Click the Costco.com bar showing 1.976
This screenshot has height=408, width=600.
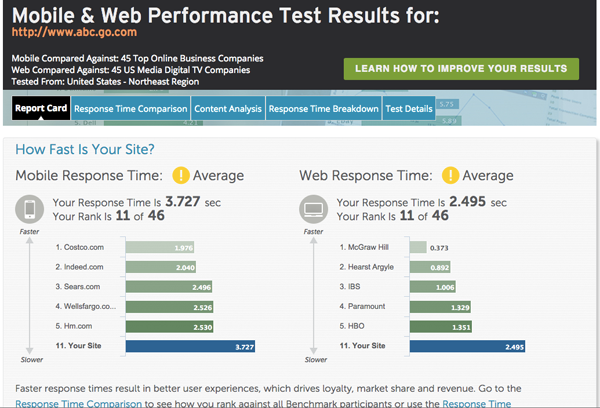click(160, 247)
